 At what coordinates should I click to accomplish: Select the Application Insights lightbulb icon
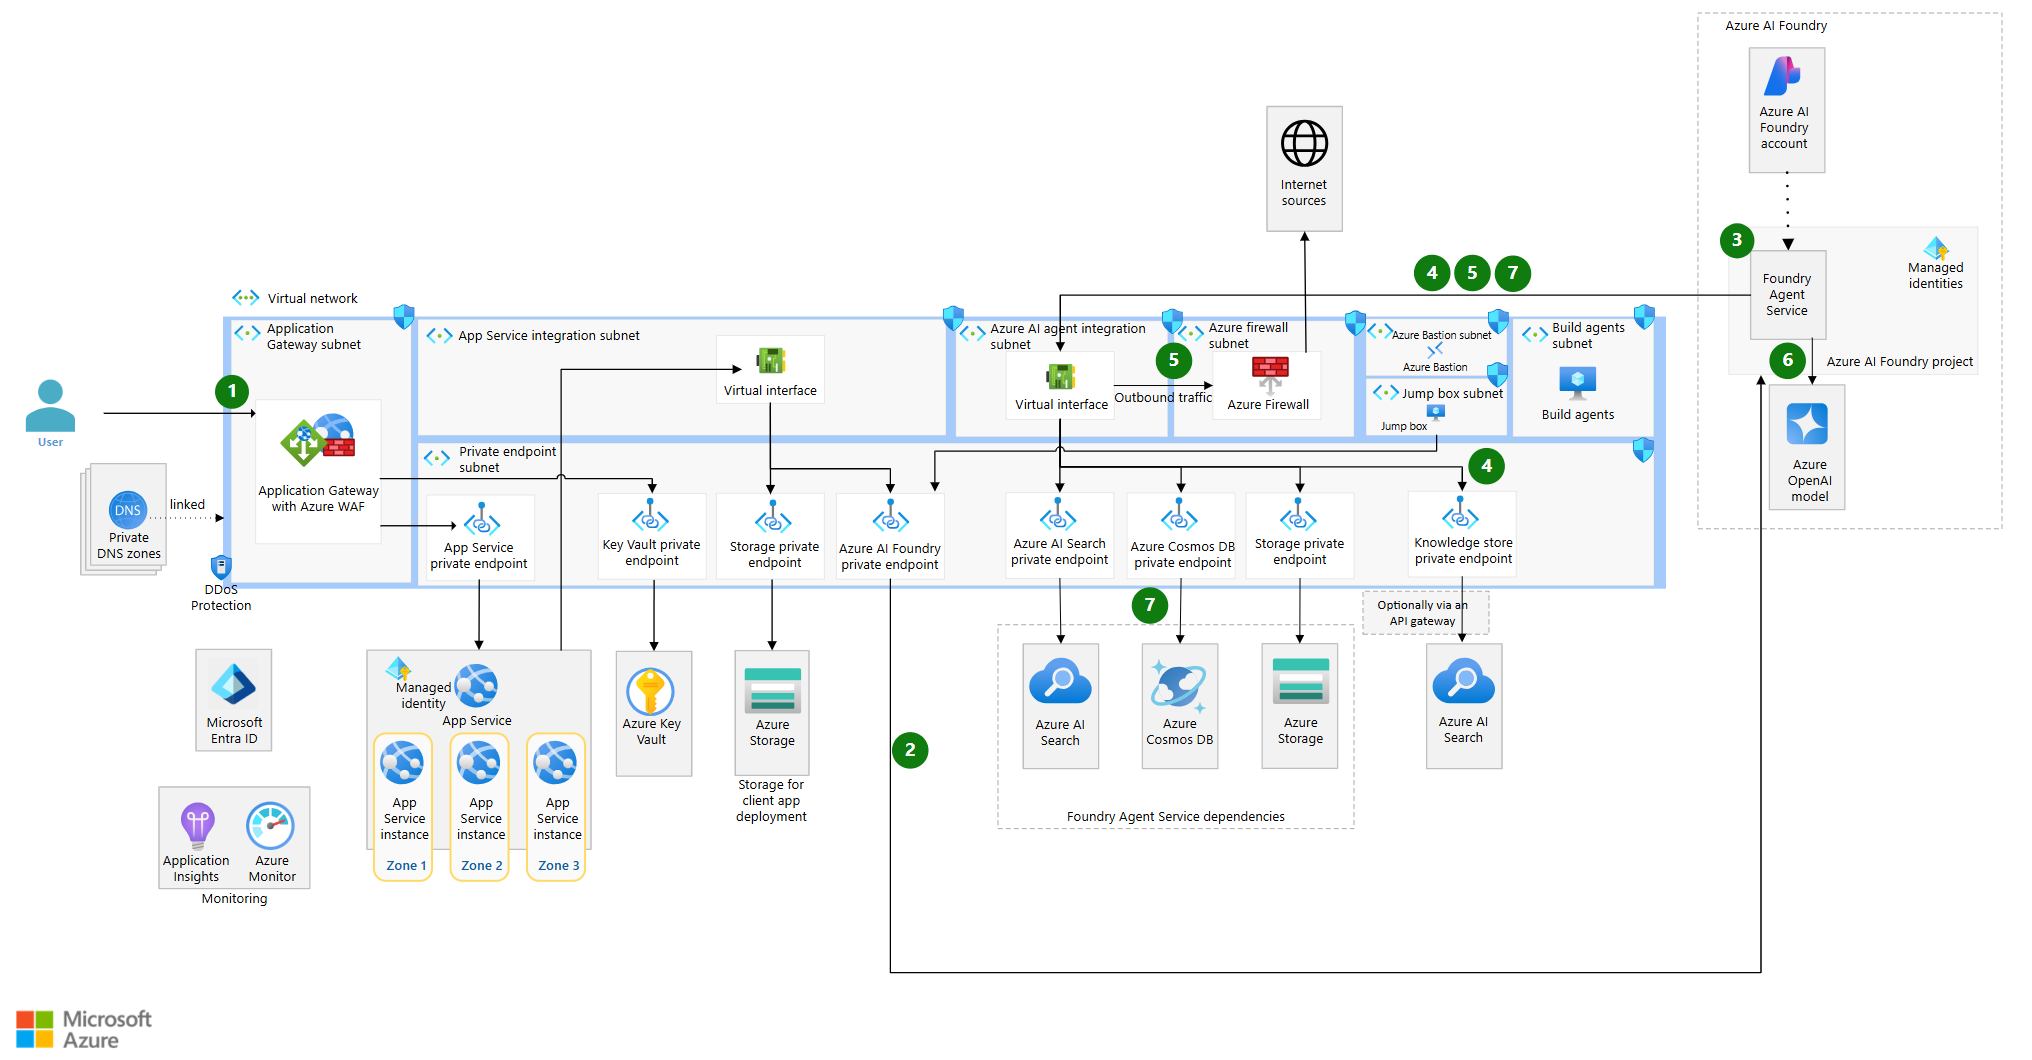point(197,826)
